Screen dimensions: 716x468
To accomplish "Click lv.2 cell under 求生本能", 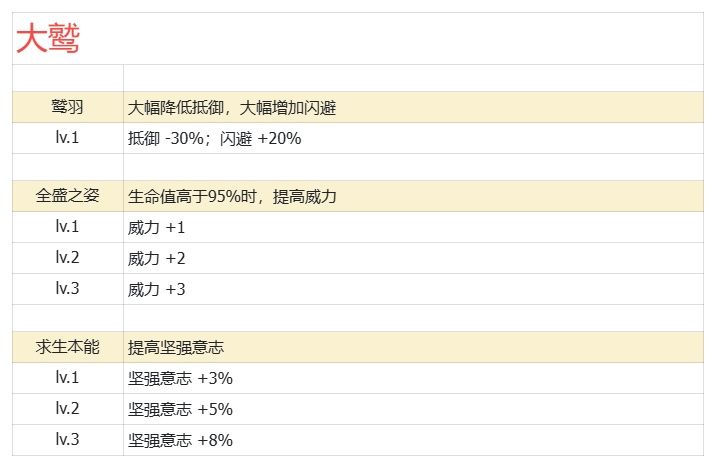I will pos(68,409).
